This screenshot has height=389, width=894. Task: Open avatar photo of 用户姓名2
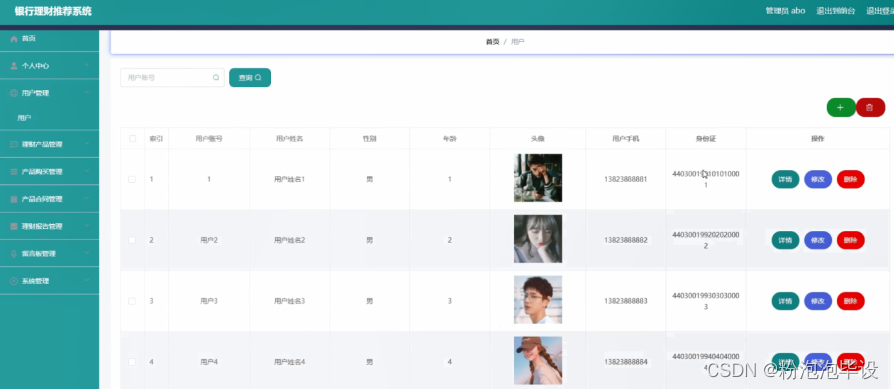538,239
